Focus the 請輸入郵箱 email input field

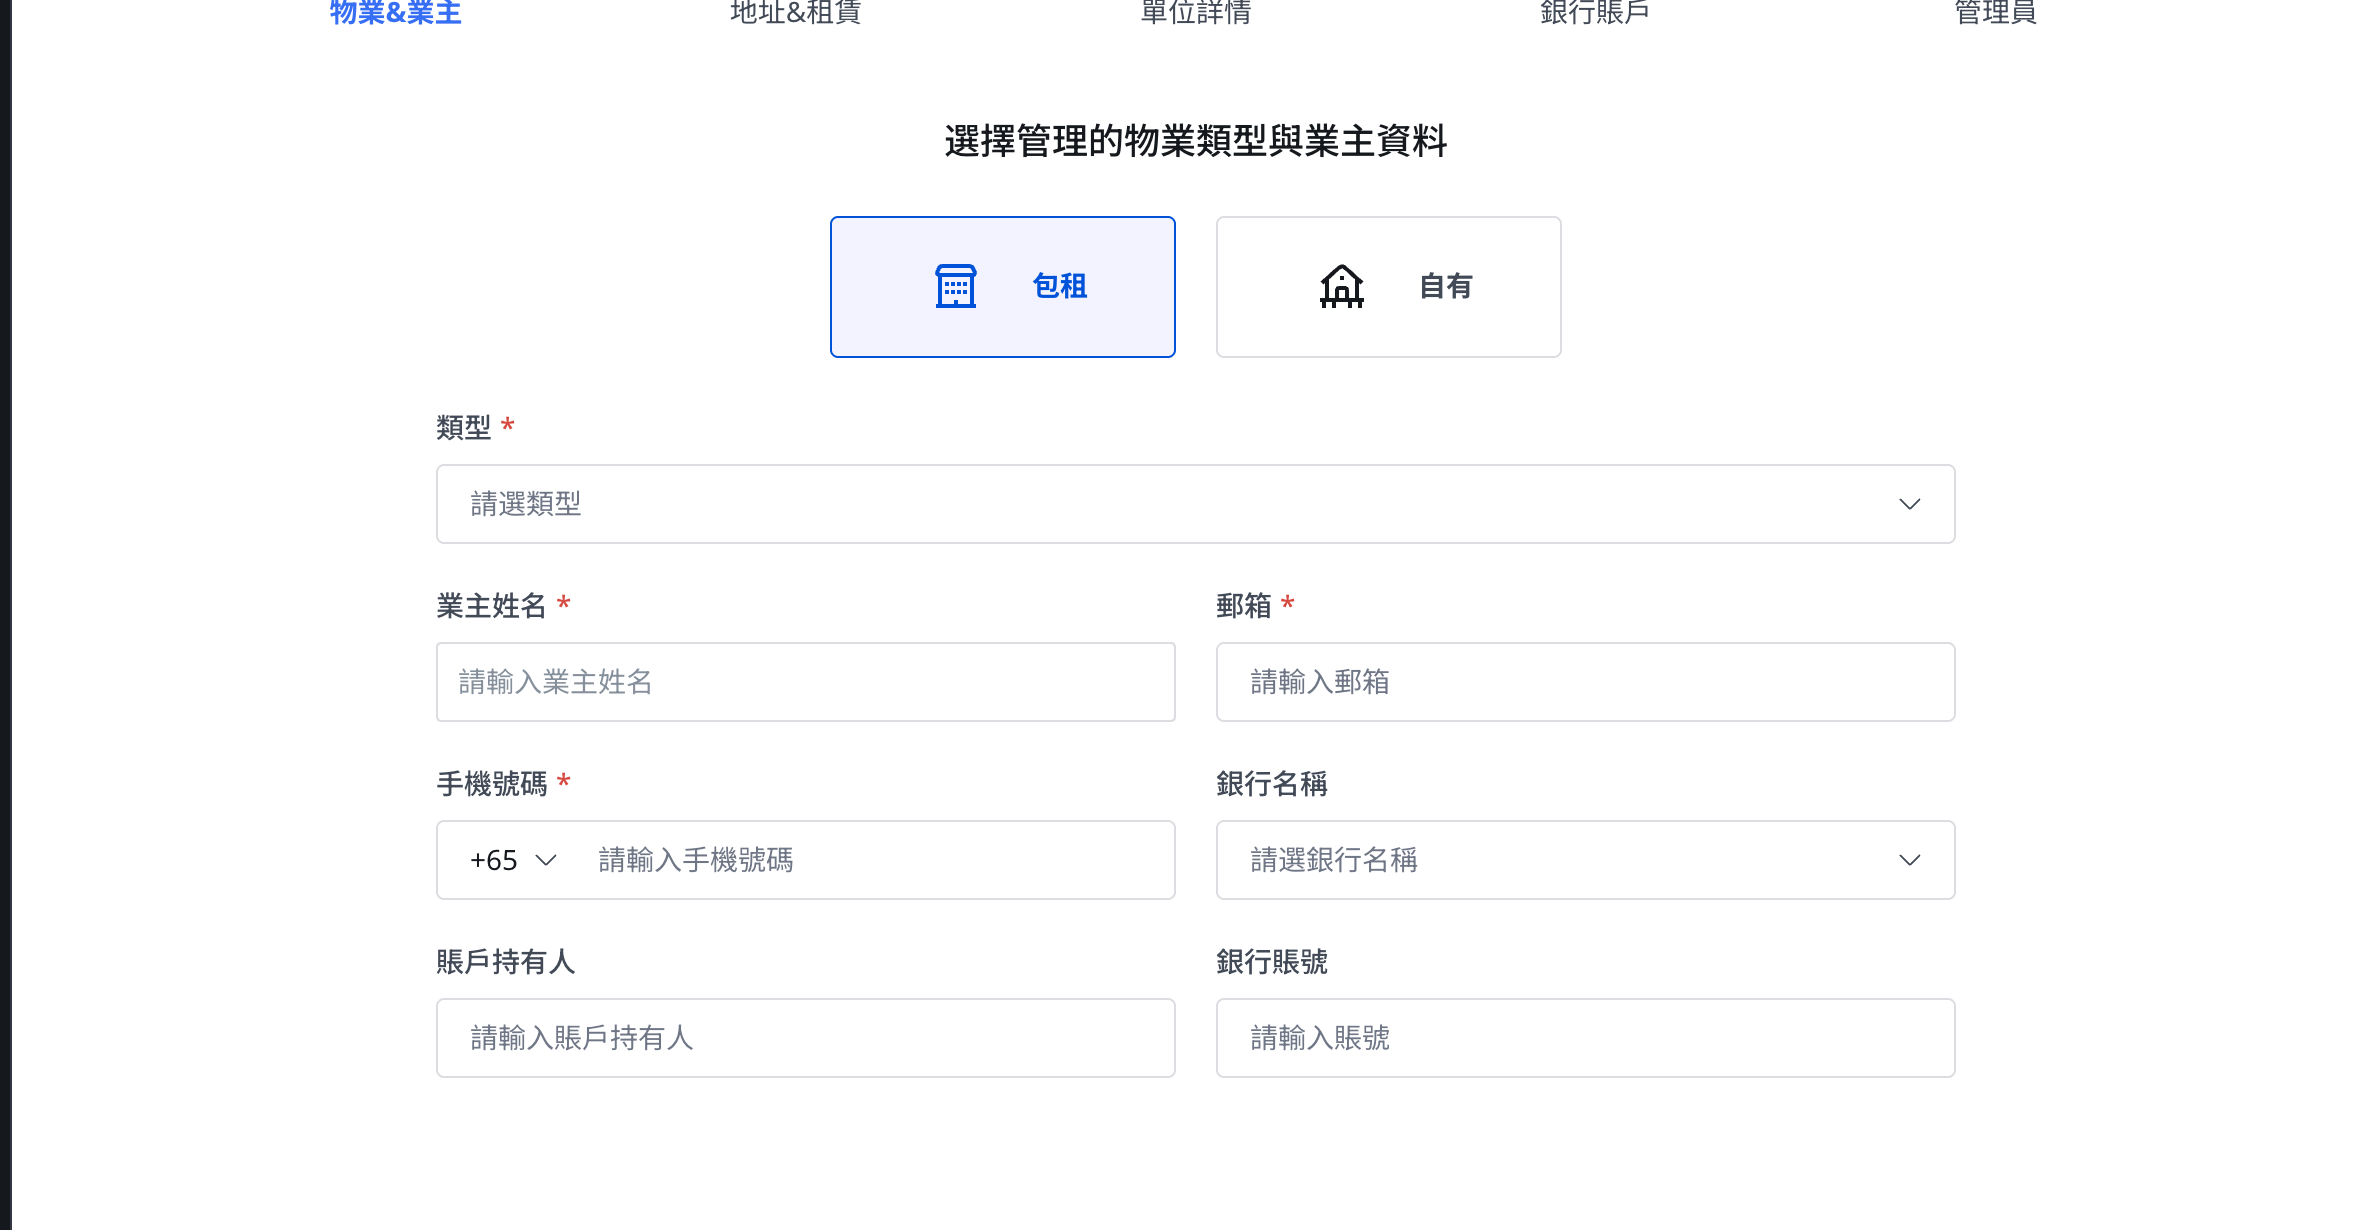pos(1585,682)
